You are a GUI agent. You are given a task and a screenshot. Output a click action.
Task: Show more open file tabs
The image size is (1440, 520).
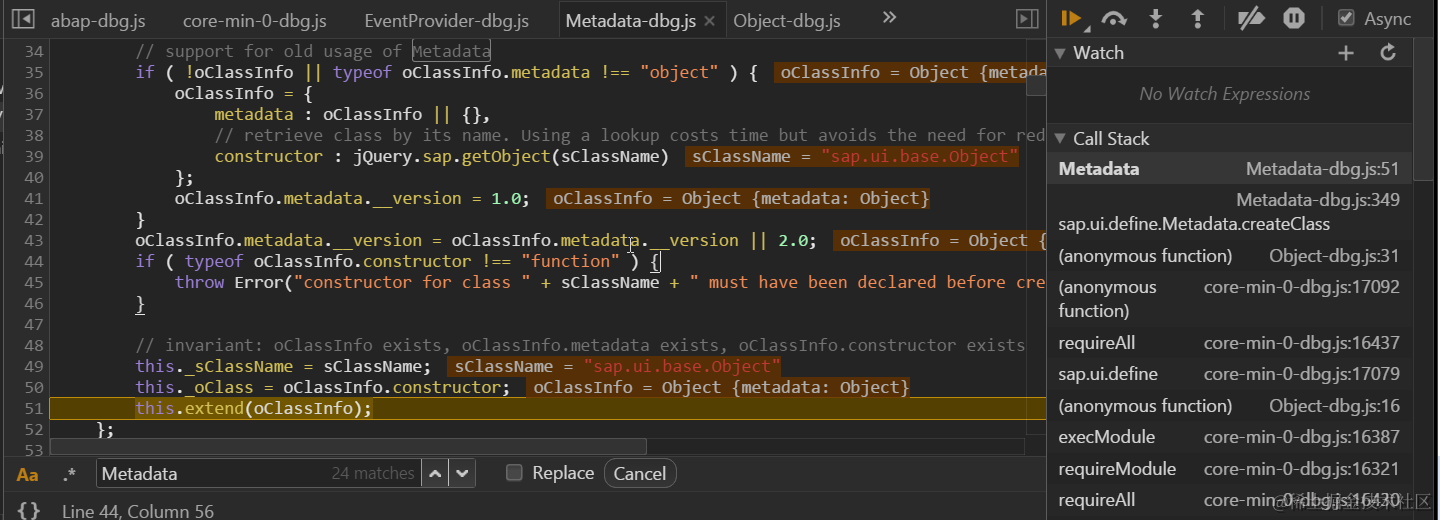(x=889, y=18)
